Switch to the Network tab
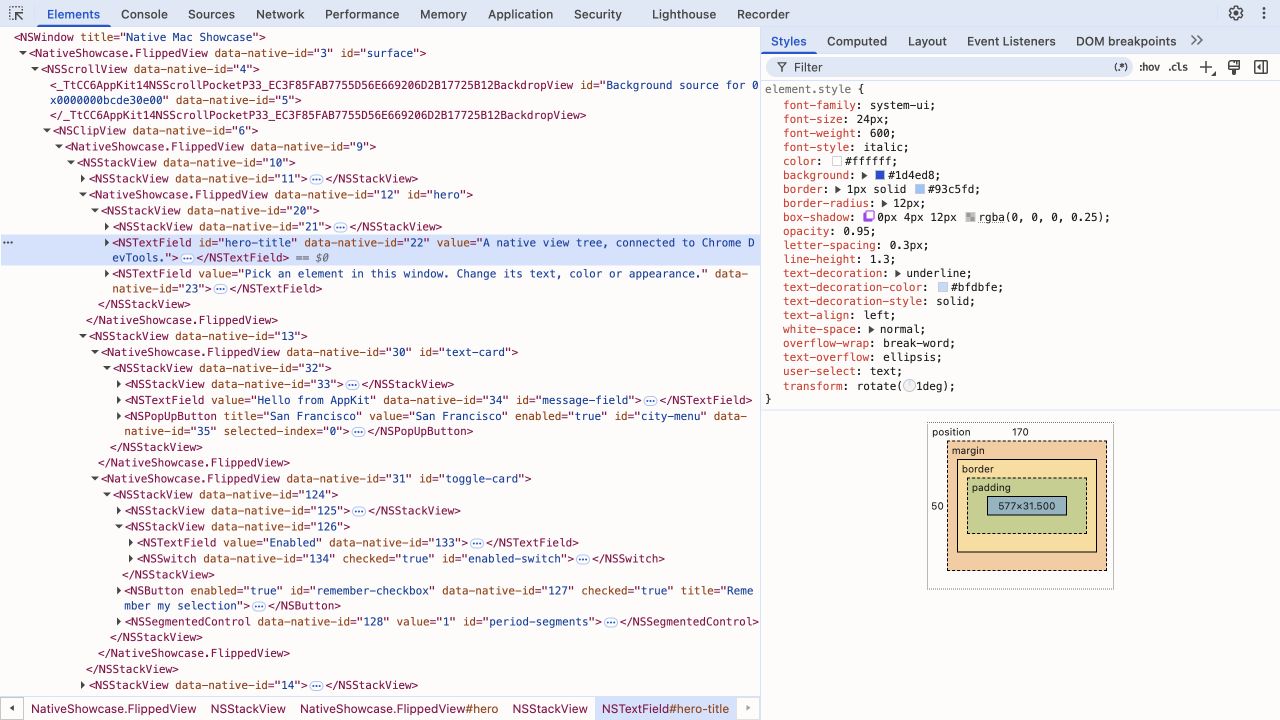1280x720 pixels. (x=280, y=14)
